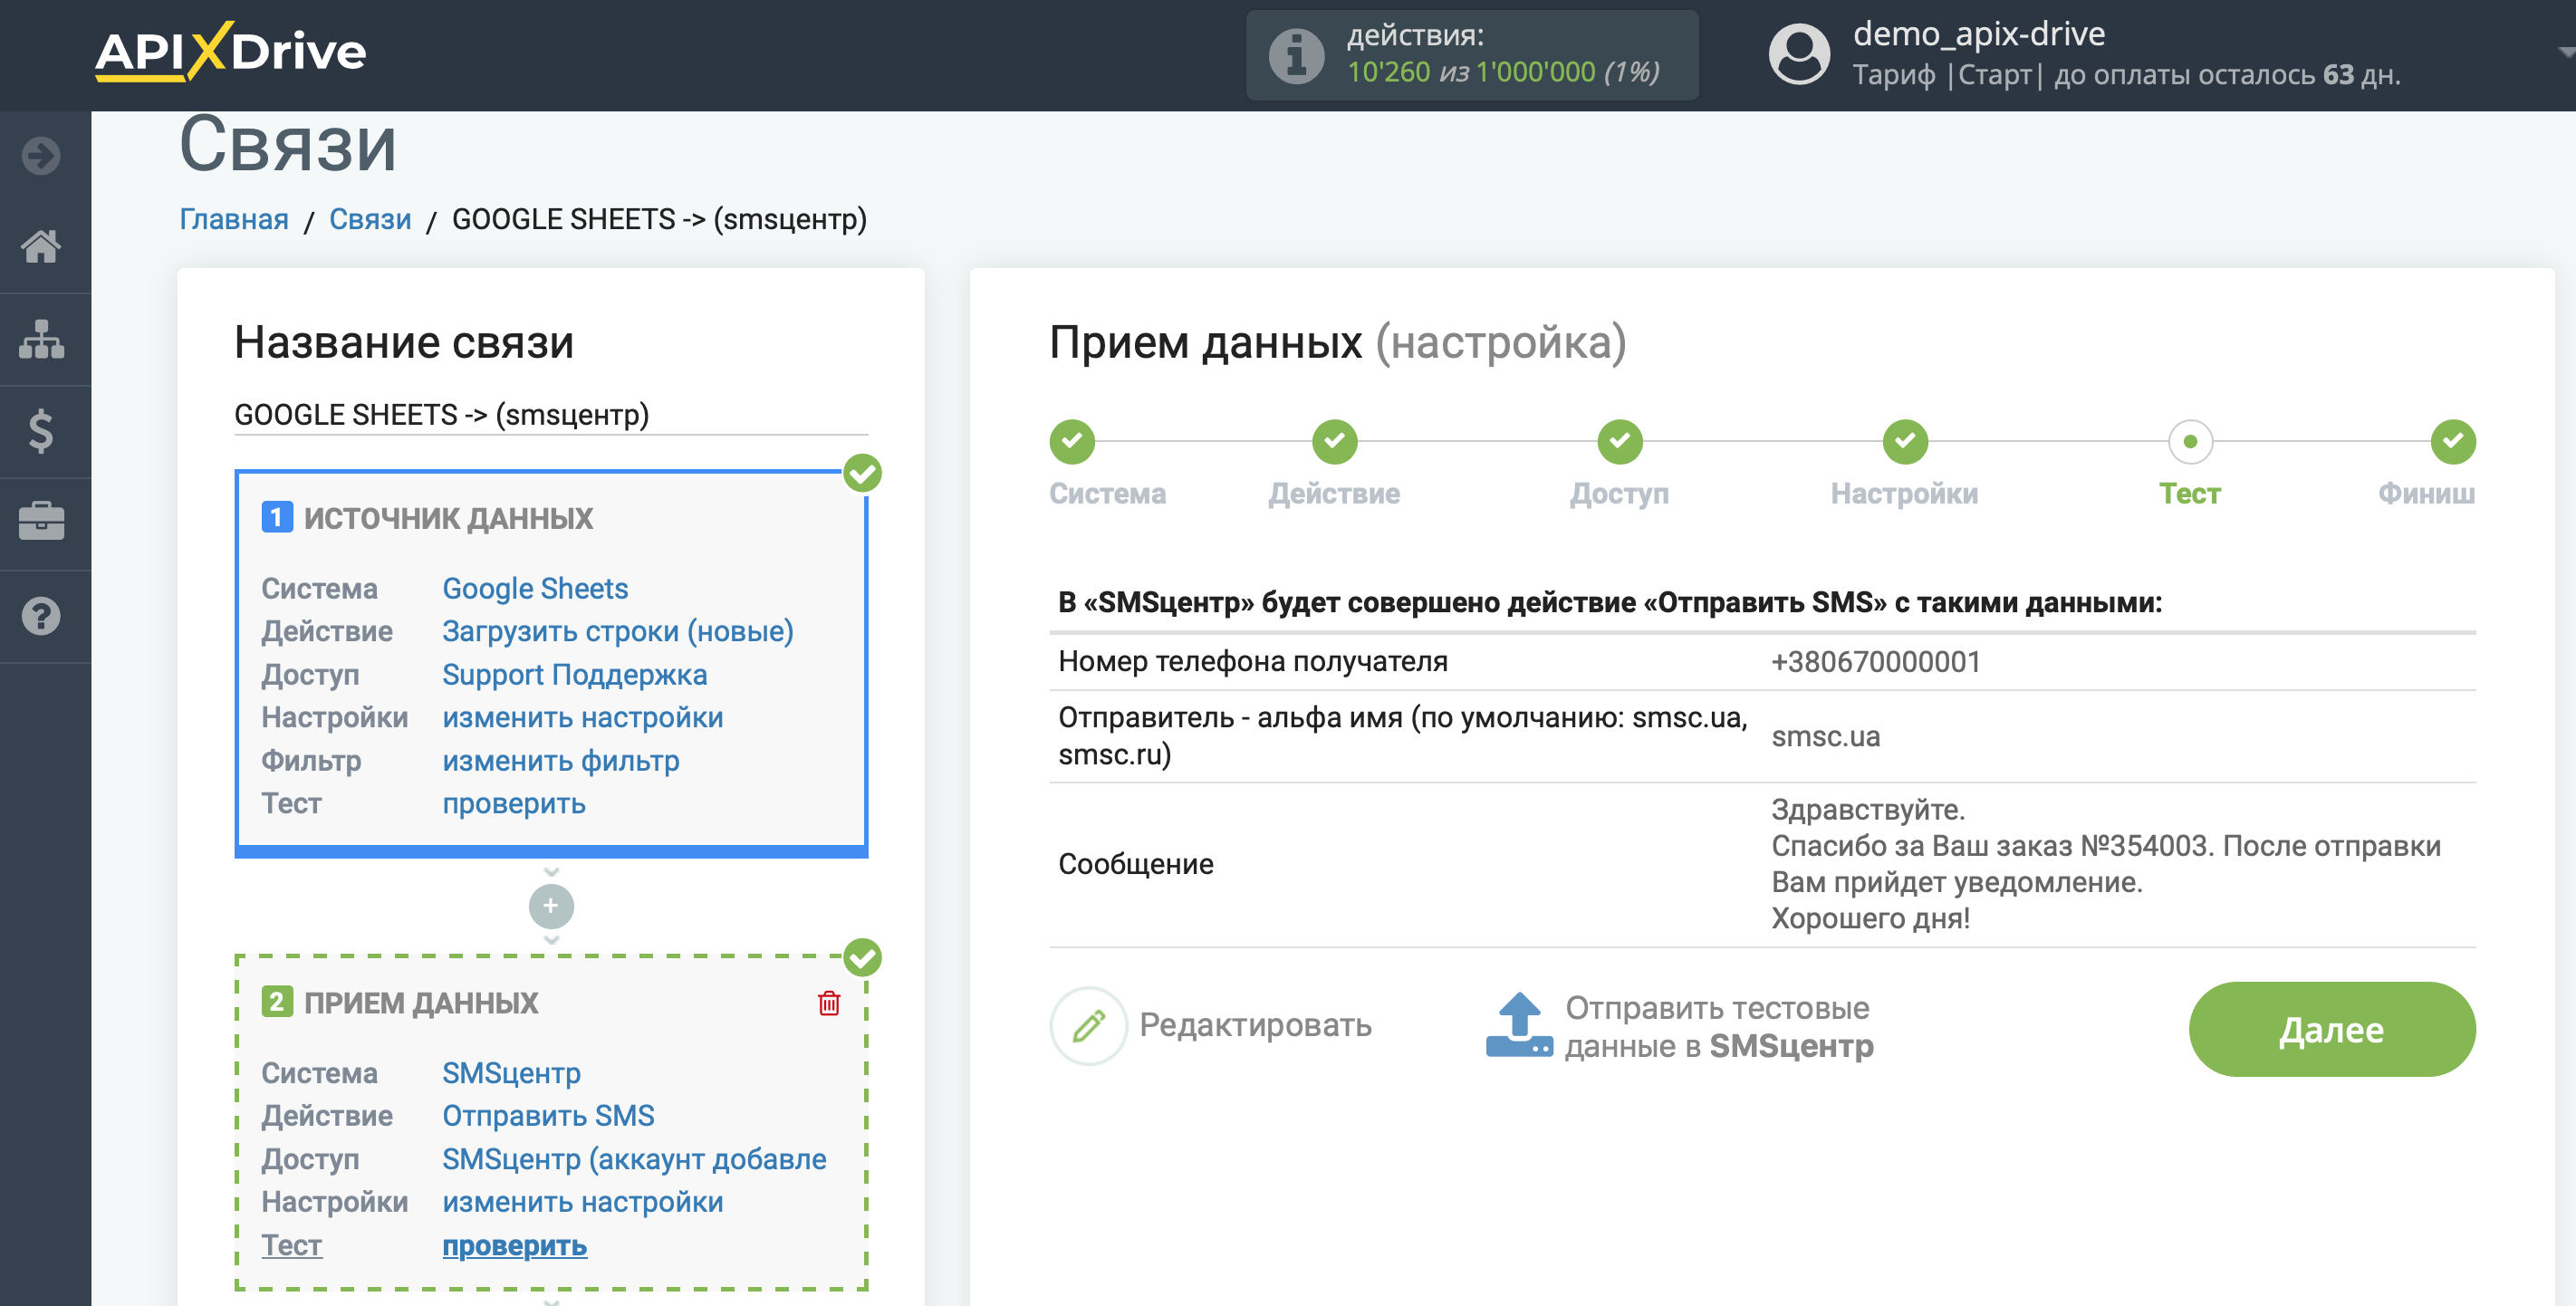
Task: Click the ПРИЕМ ДАННЫХ heading
Action: tap(421, 1003)
